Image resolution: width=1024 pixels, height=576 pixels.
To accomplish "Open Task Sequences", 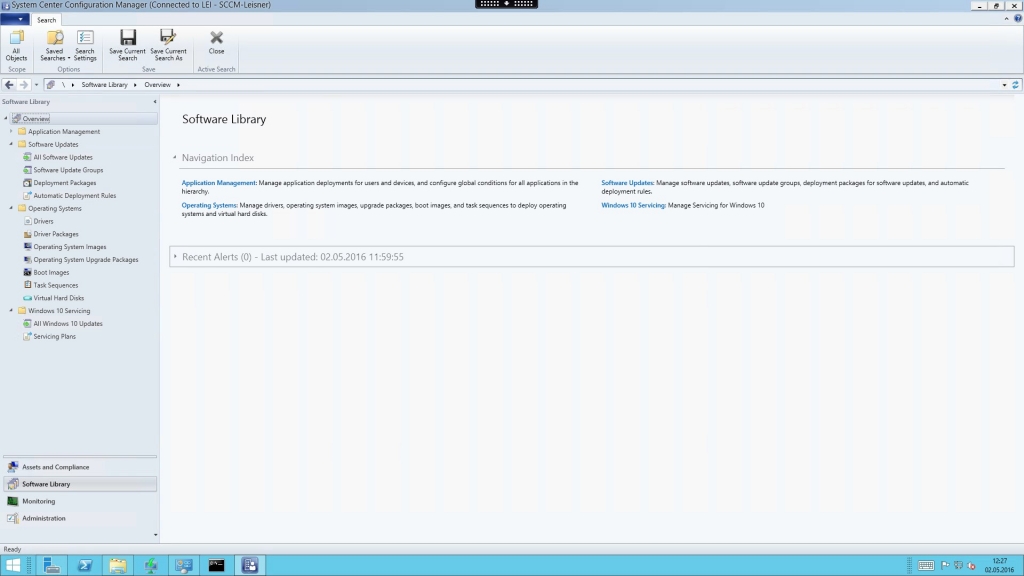I will coord(56,285).
